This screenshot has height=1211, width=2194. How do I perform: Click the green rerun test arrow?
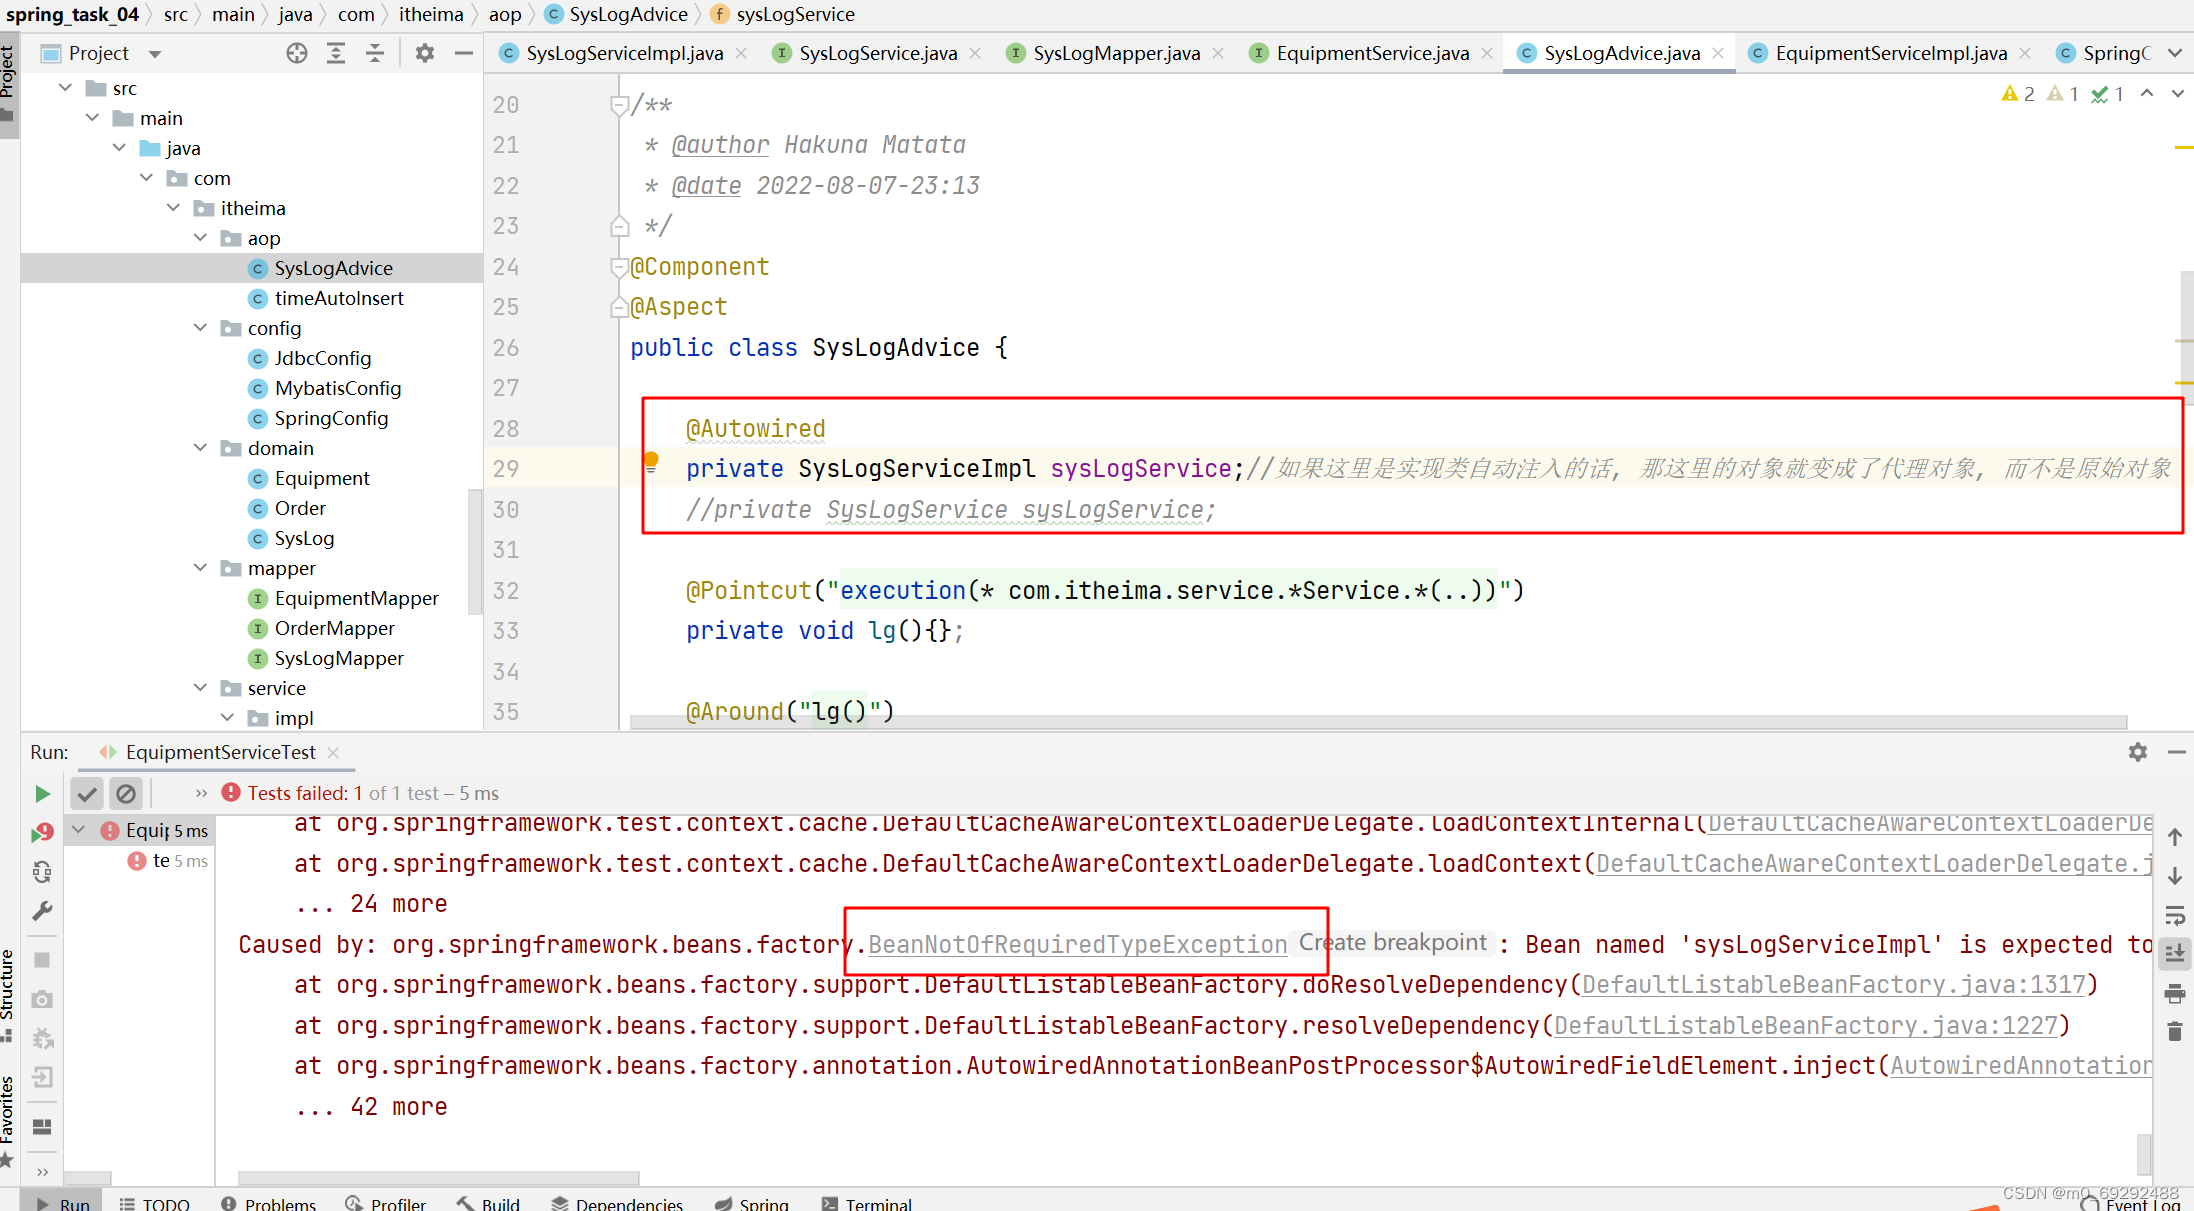point(42,793)
